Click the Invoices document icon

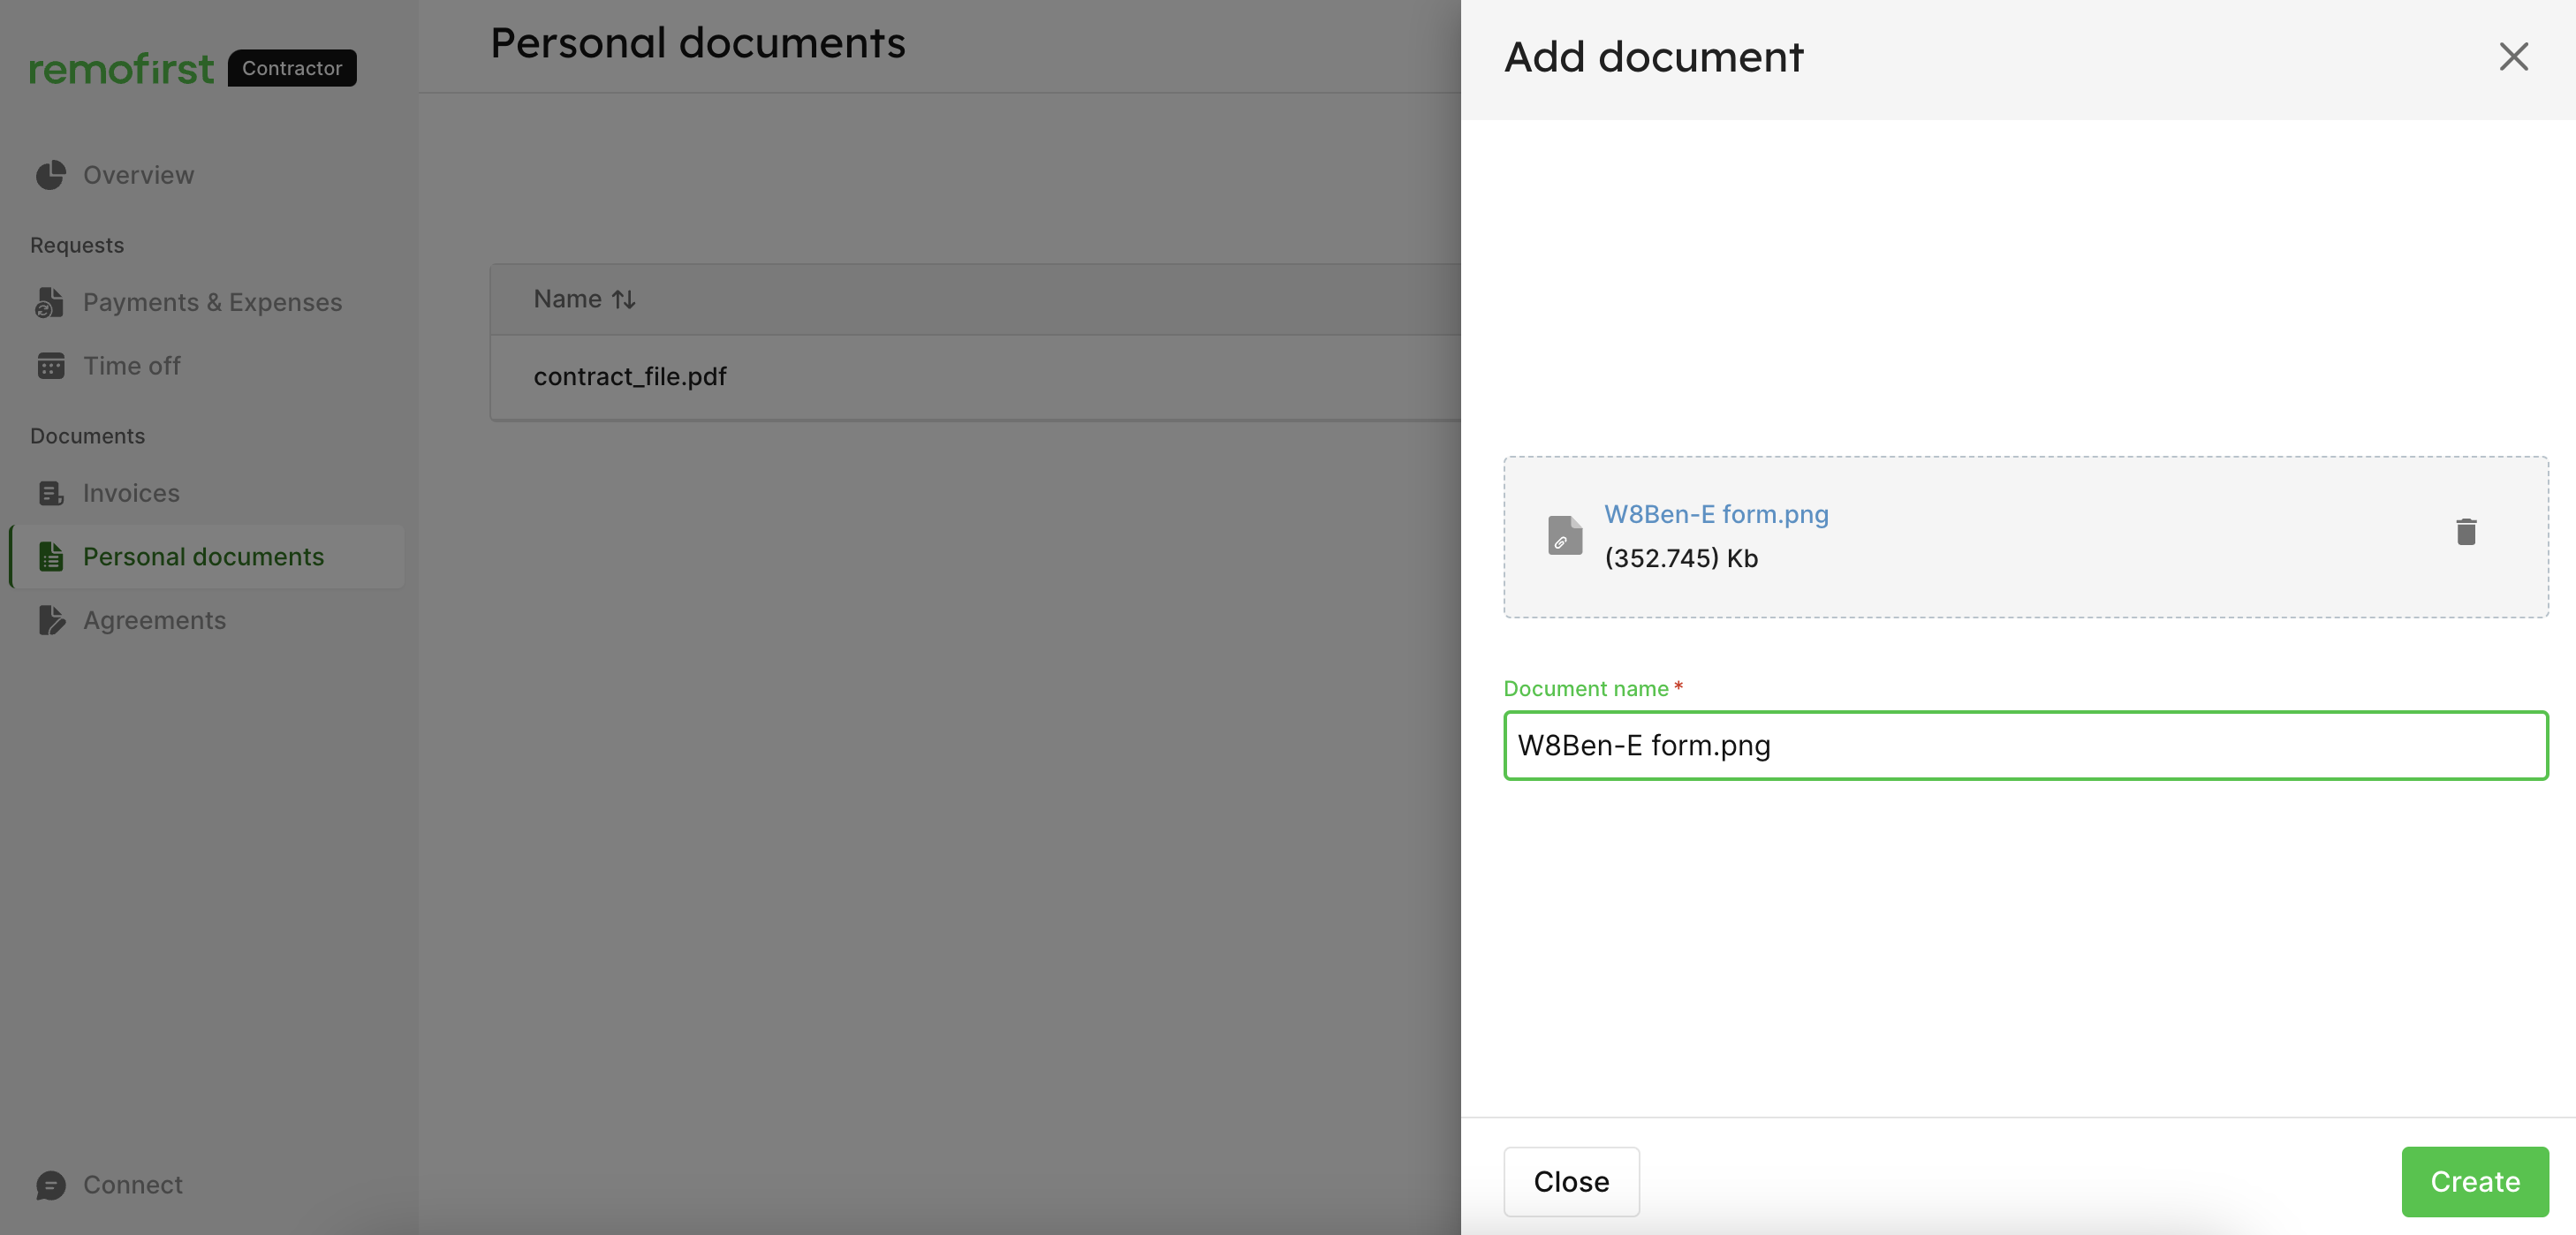(50, 493)
